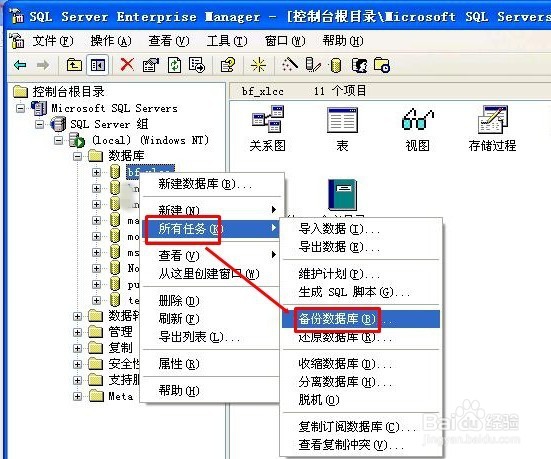Expand the bf_xlcc database node
The width and height of the screenshot is (551, 459).
pyautogui.click(x=96, y=172)
